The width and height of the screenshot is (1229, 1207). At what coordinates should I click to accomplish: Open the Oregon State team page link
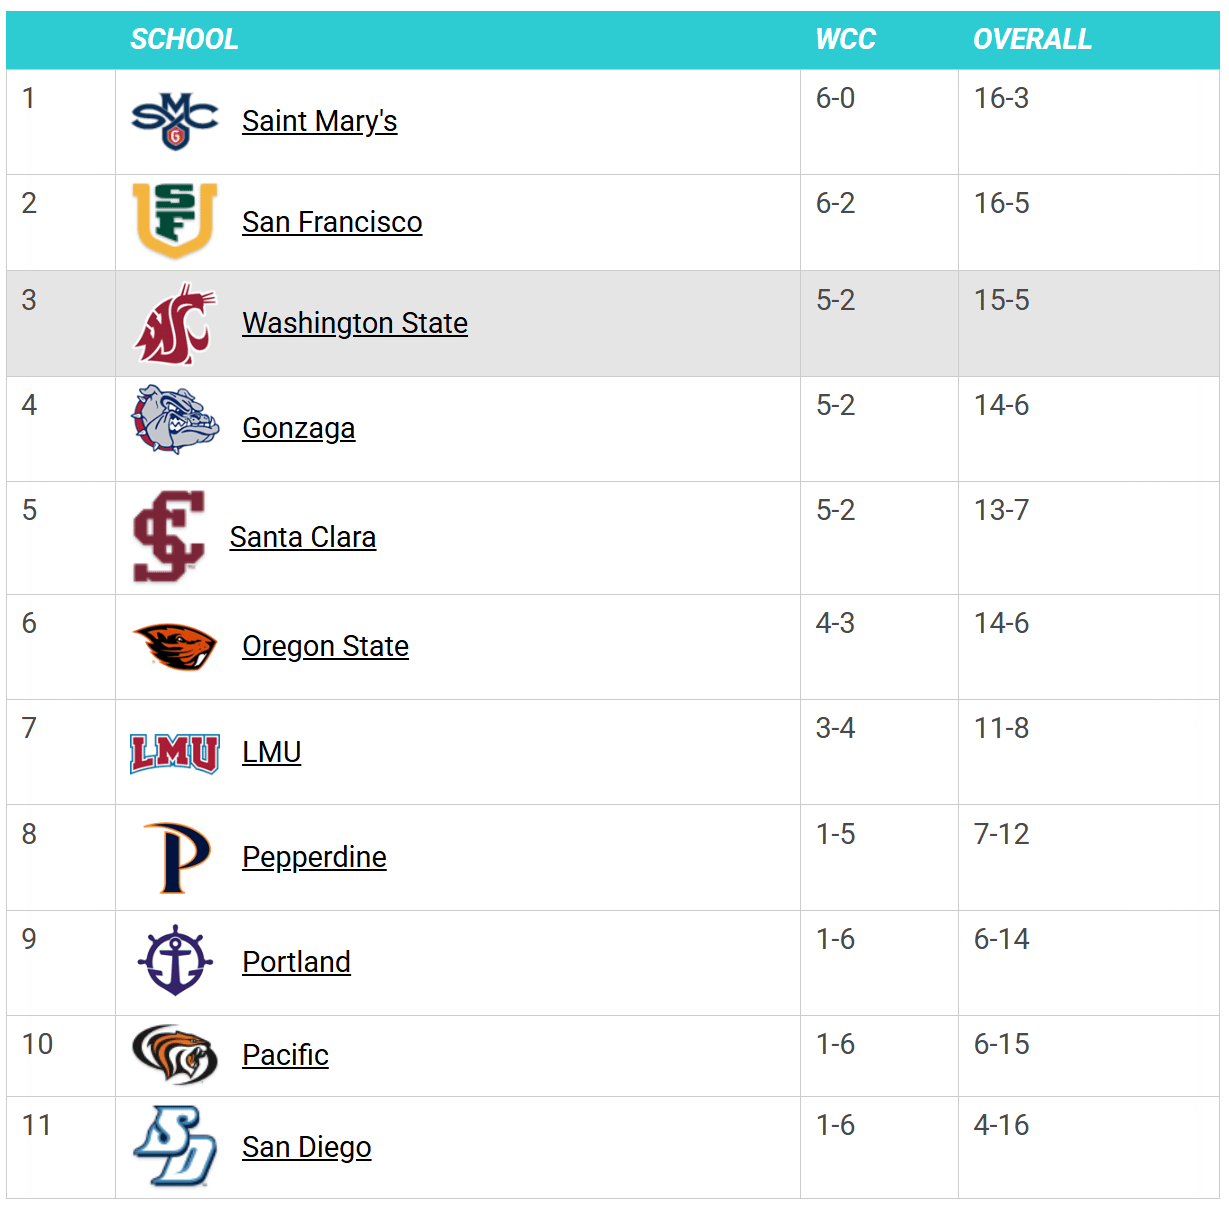pos(325,646)
